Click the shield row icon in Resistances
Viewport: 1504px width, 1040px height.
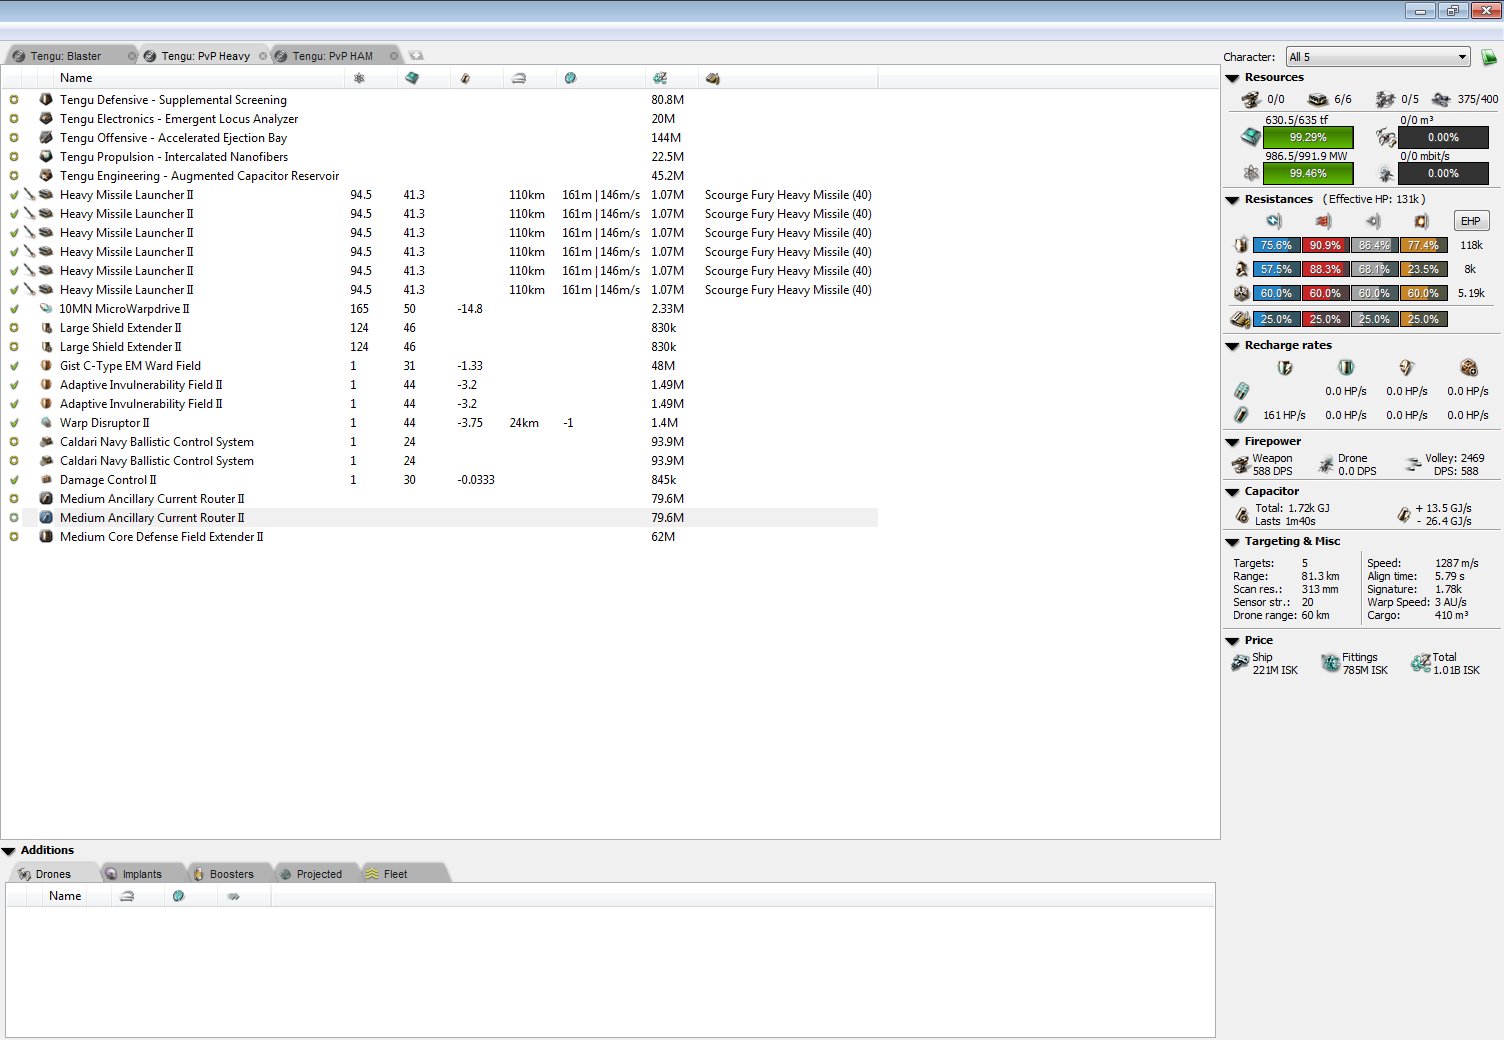point(1241,245)
